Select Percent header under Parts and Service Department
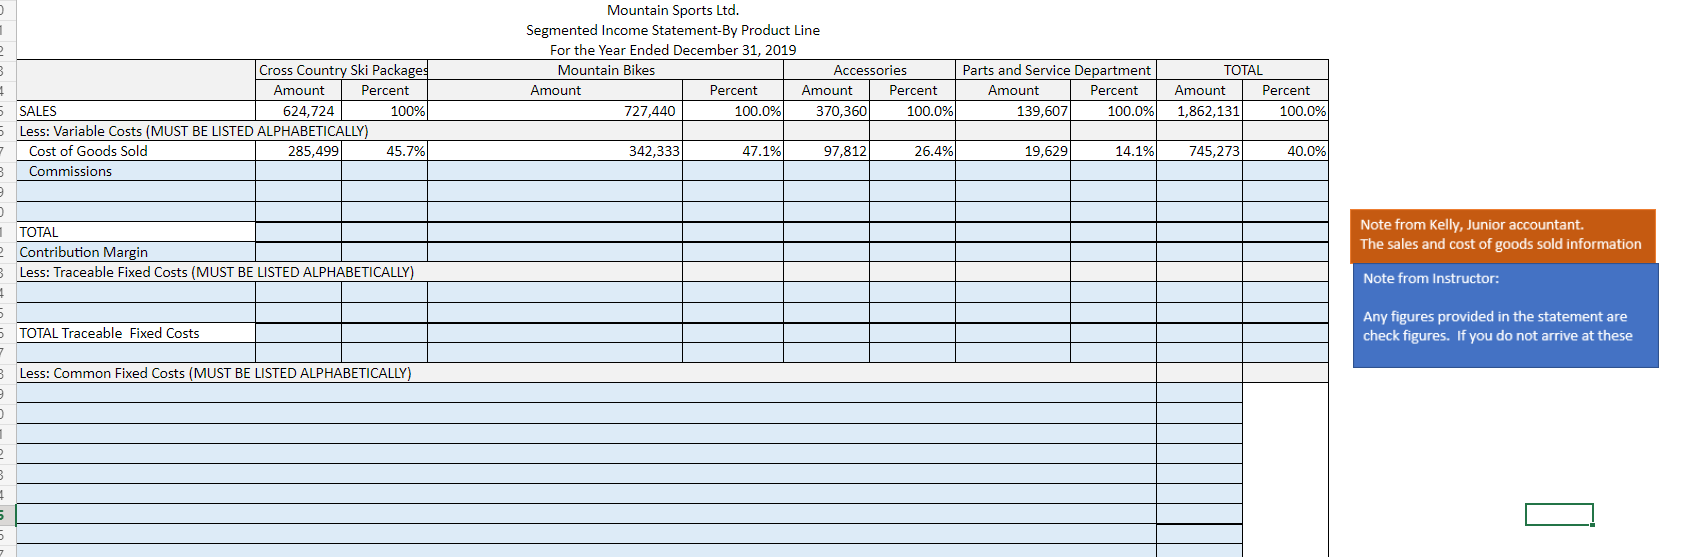 click(1114, 90)
